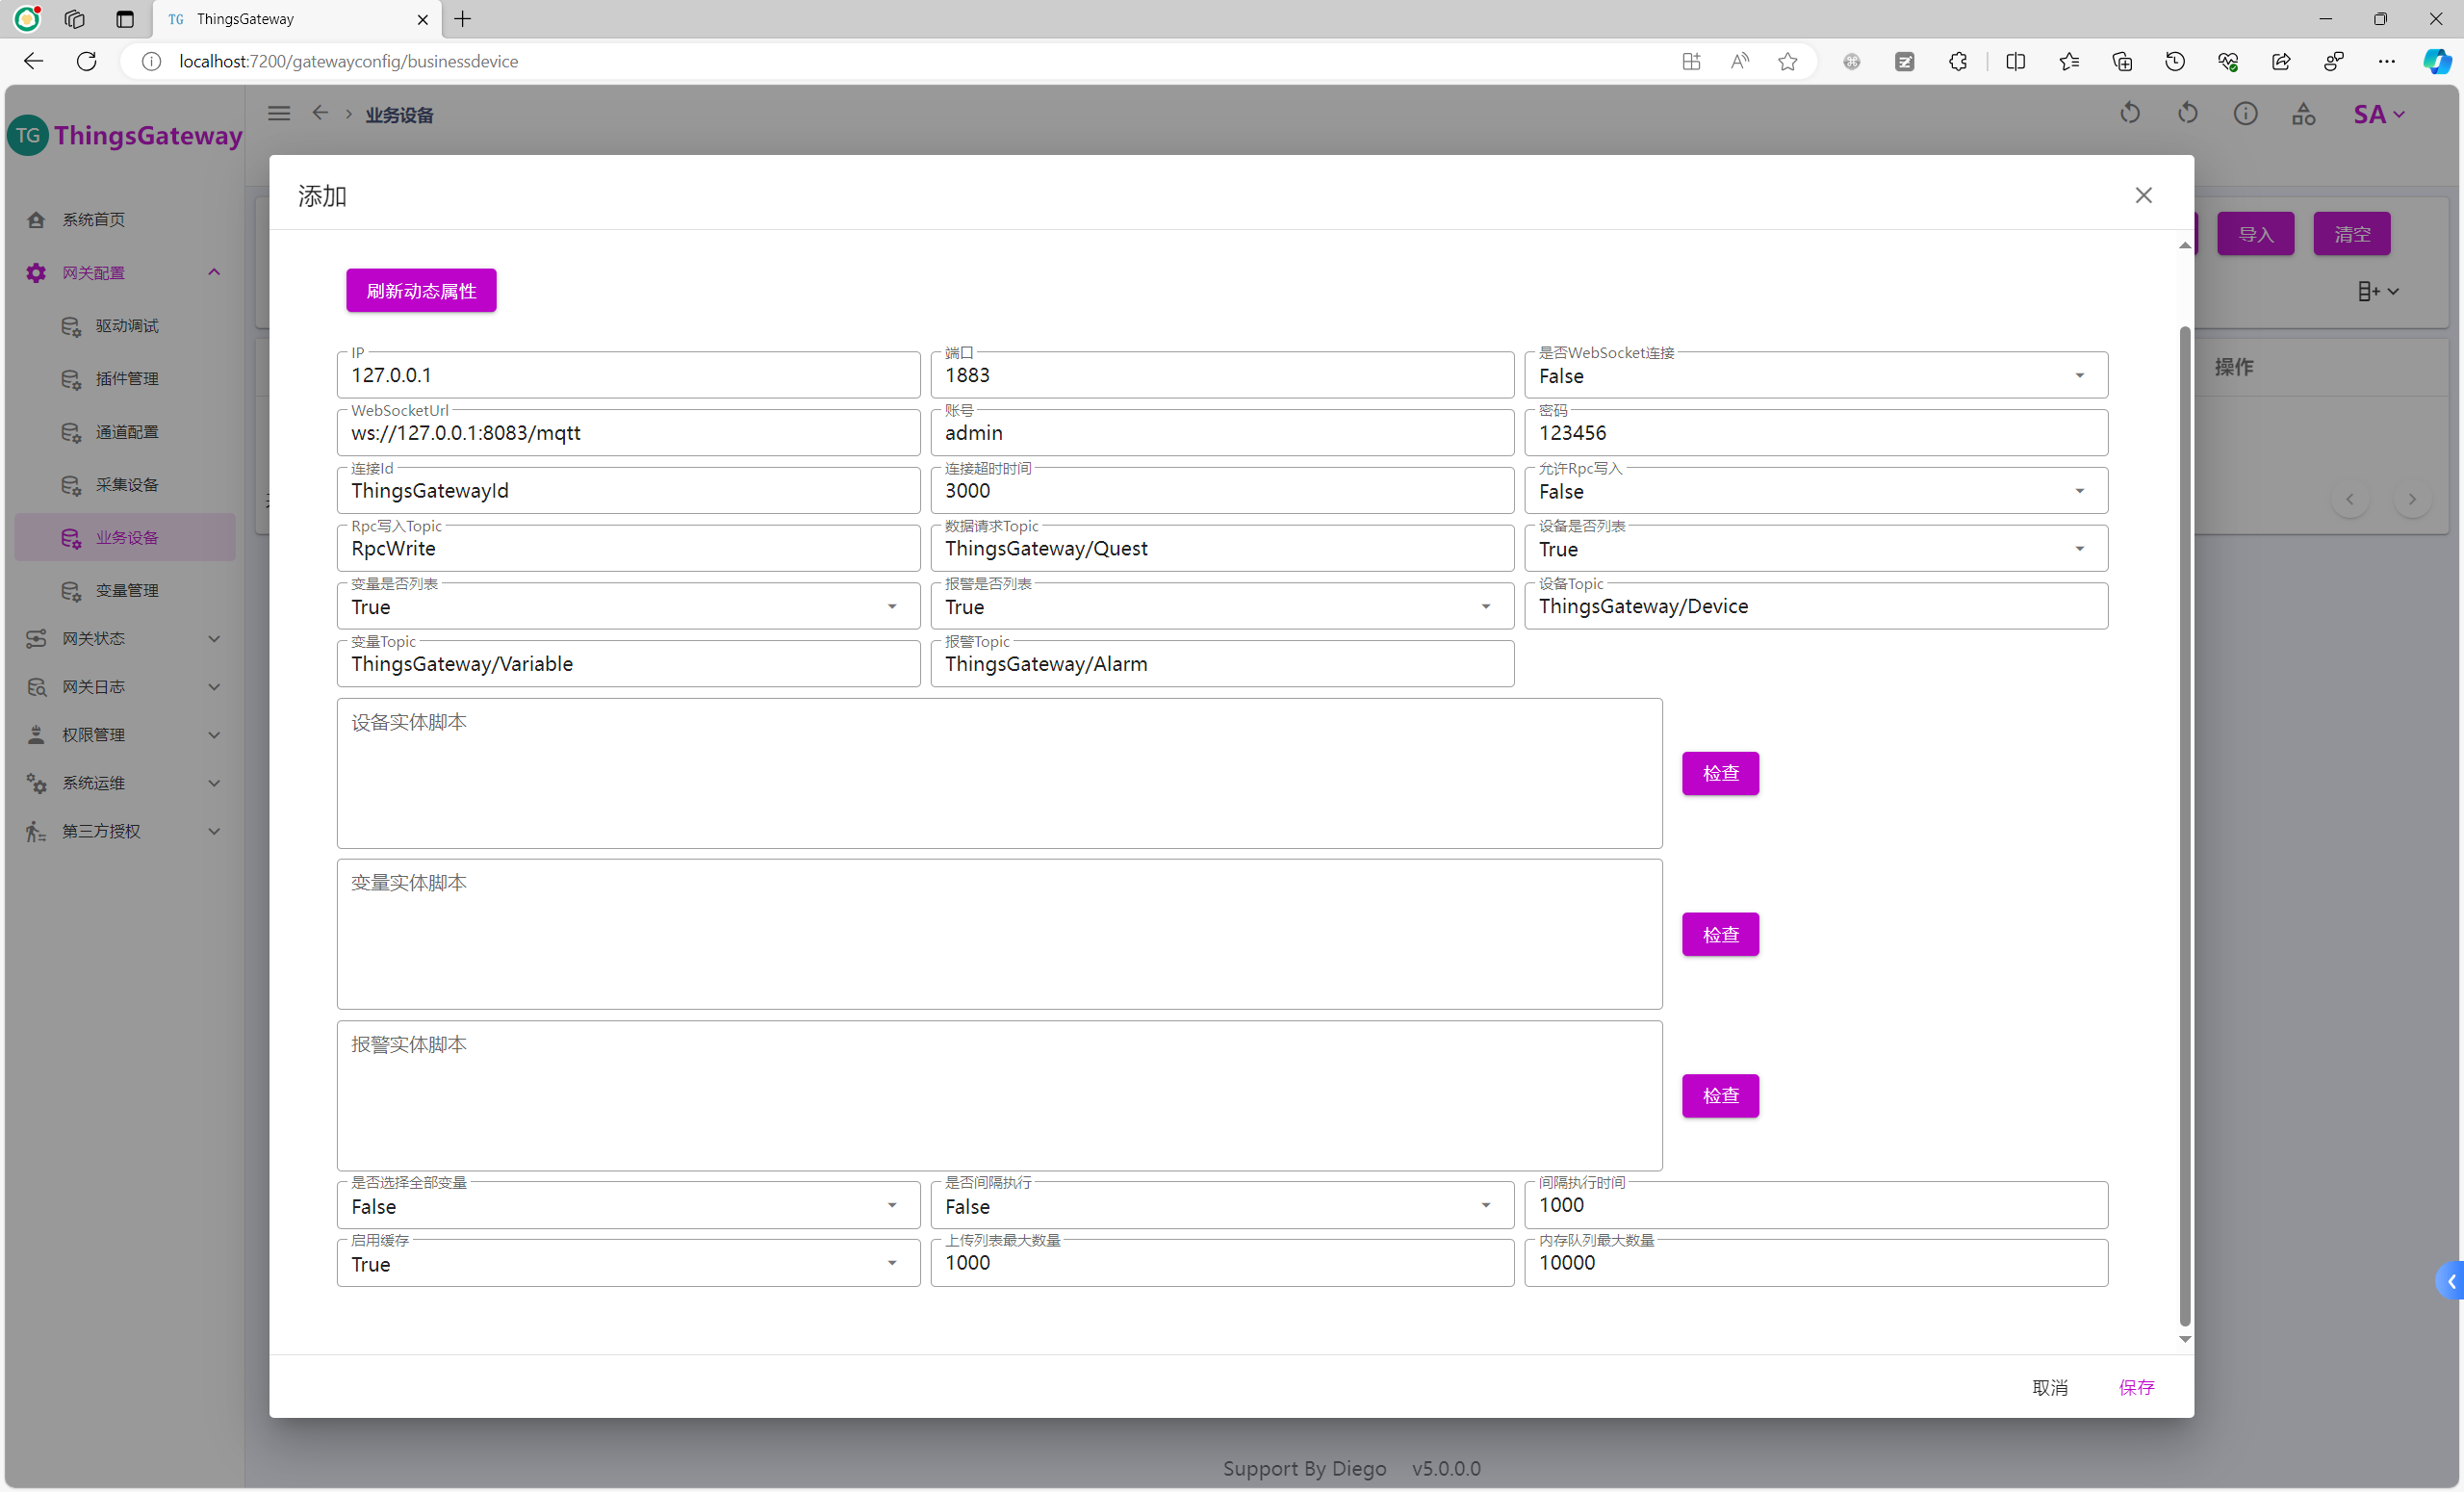Select 采集设备 in sidebar menu
2464x1492 pixels.
coord(127,485)
